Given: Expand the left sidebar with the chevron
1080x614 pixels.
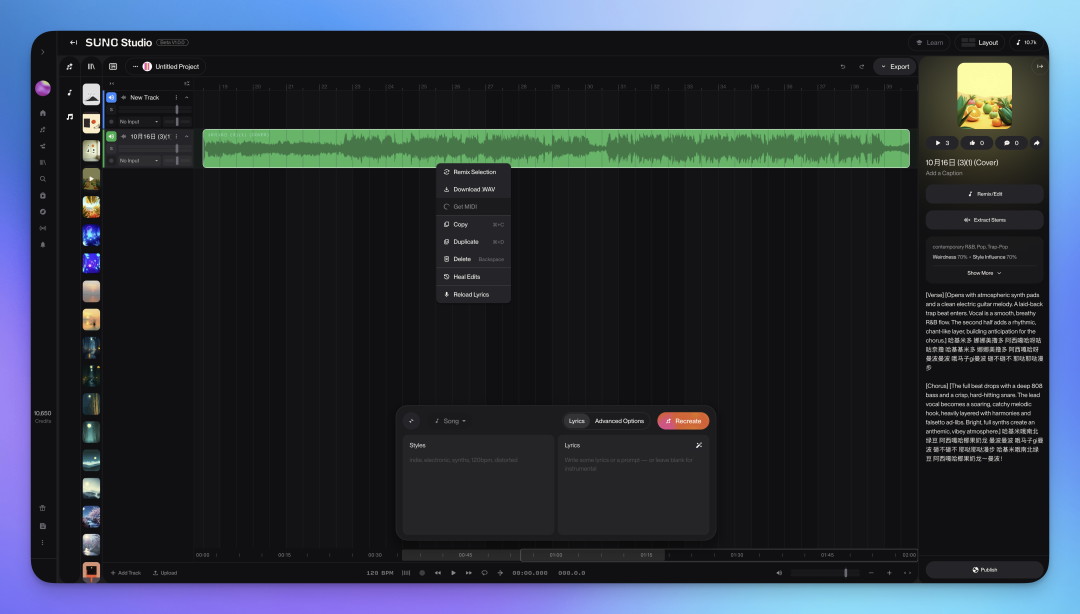Looking at the screenshot, I should 43,52.
